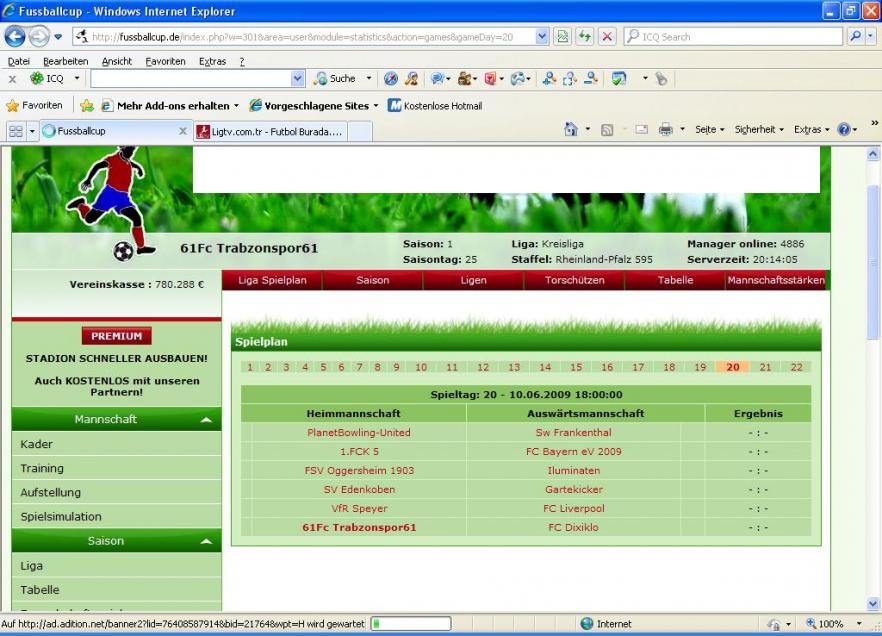Open the Torschützen statistics tab
882x636 pixels.
pyautogui.click(x=574, y=280)
